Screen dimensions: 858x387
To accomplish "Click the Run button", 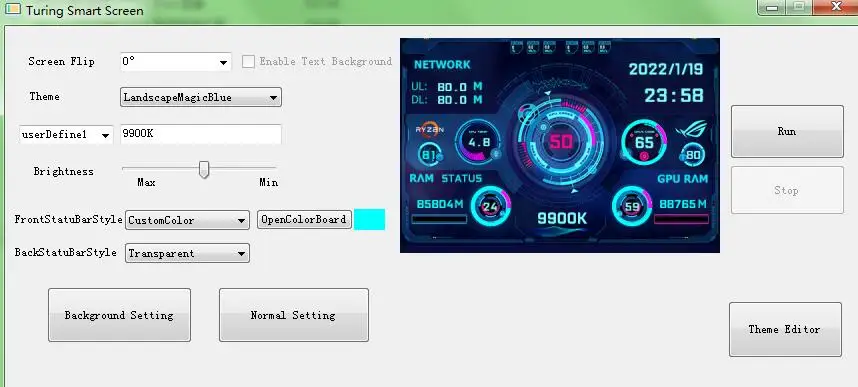I will tap(787, 131).
